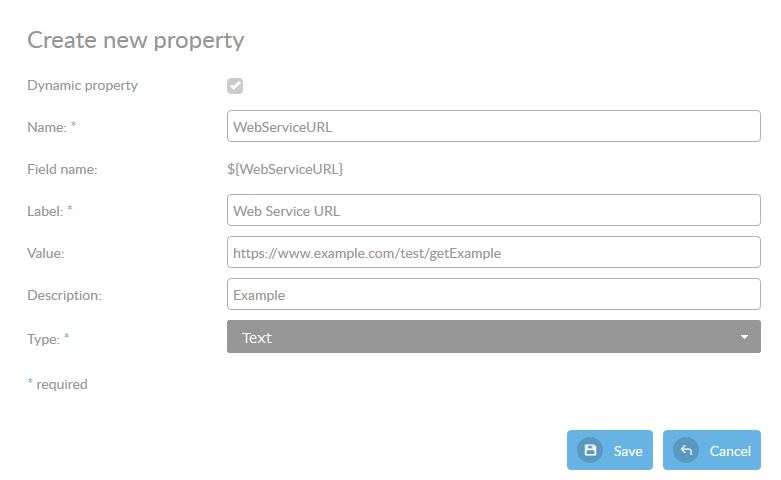Screen dimensions: 781x480
Task: Click the "Description:" form label
Action: tap(64, 295)
